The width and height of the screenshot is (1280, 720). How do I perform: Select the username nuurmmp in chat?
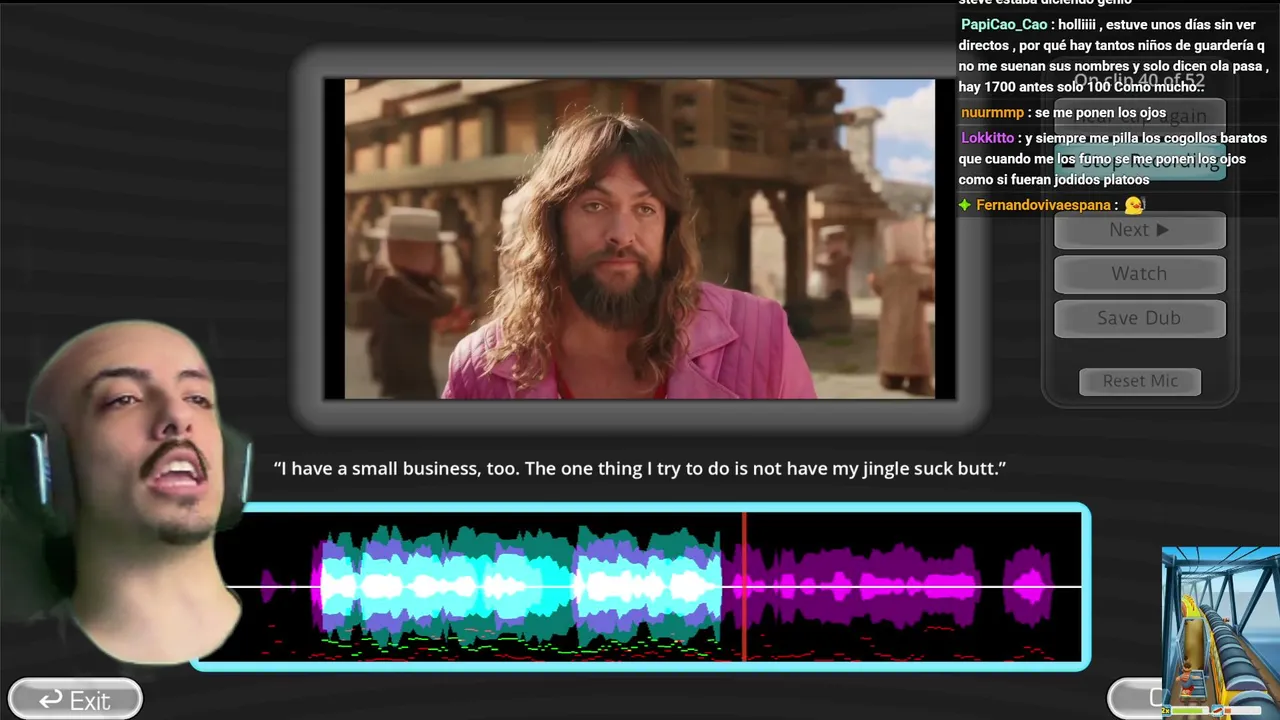point(992,113)
